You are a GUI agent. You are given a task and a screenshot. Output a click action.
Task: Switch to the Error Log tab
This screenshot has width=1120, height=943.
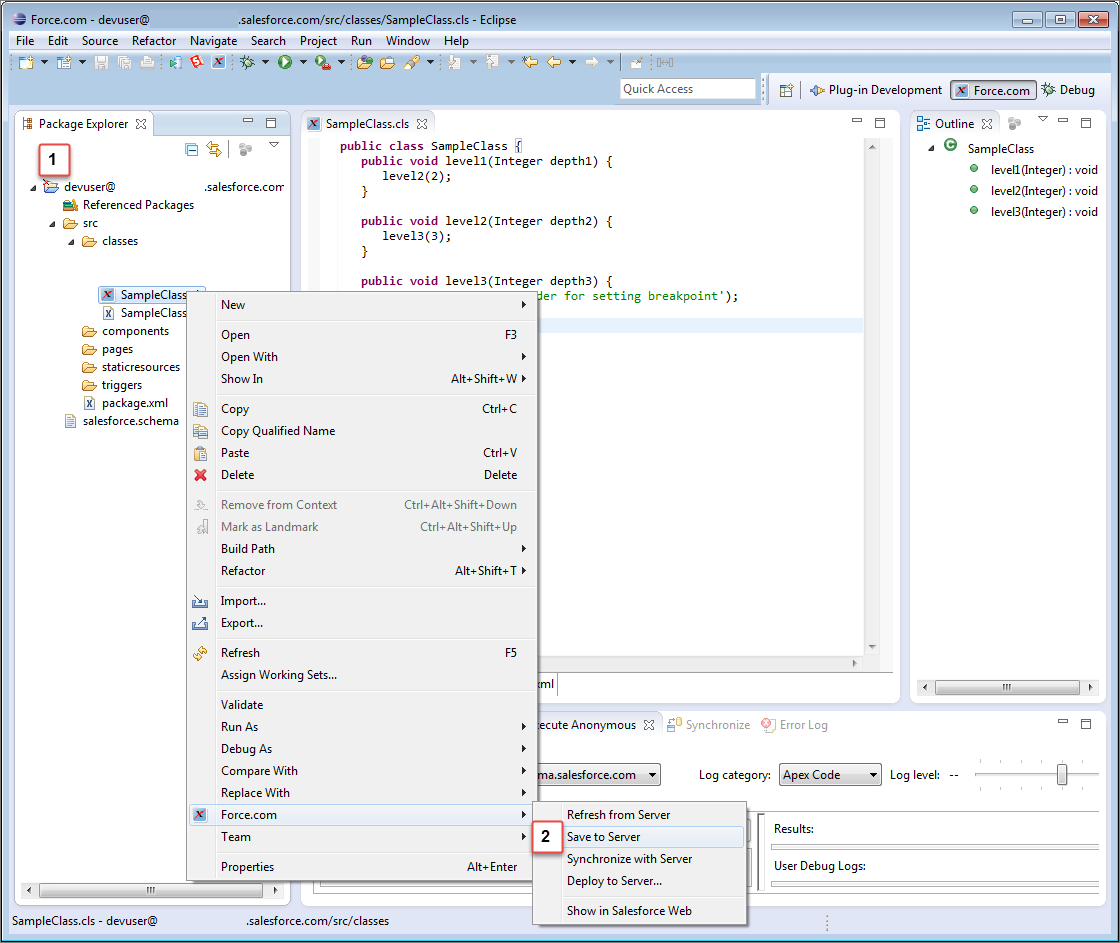pos(794,725)
